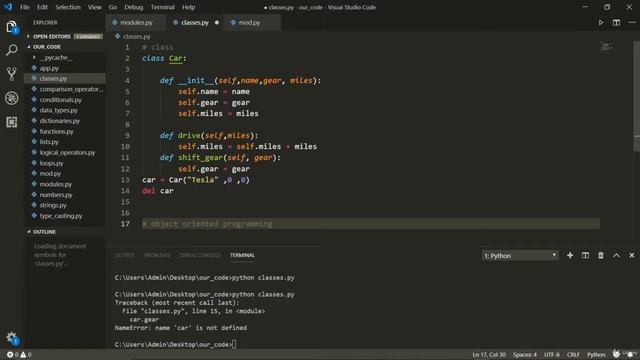Open the Debug menu
640x360 pixels.
click(133, 7)
